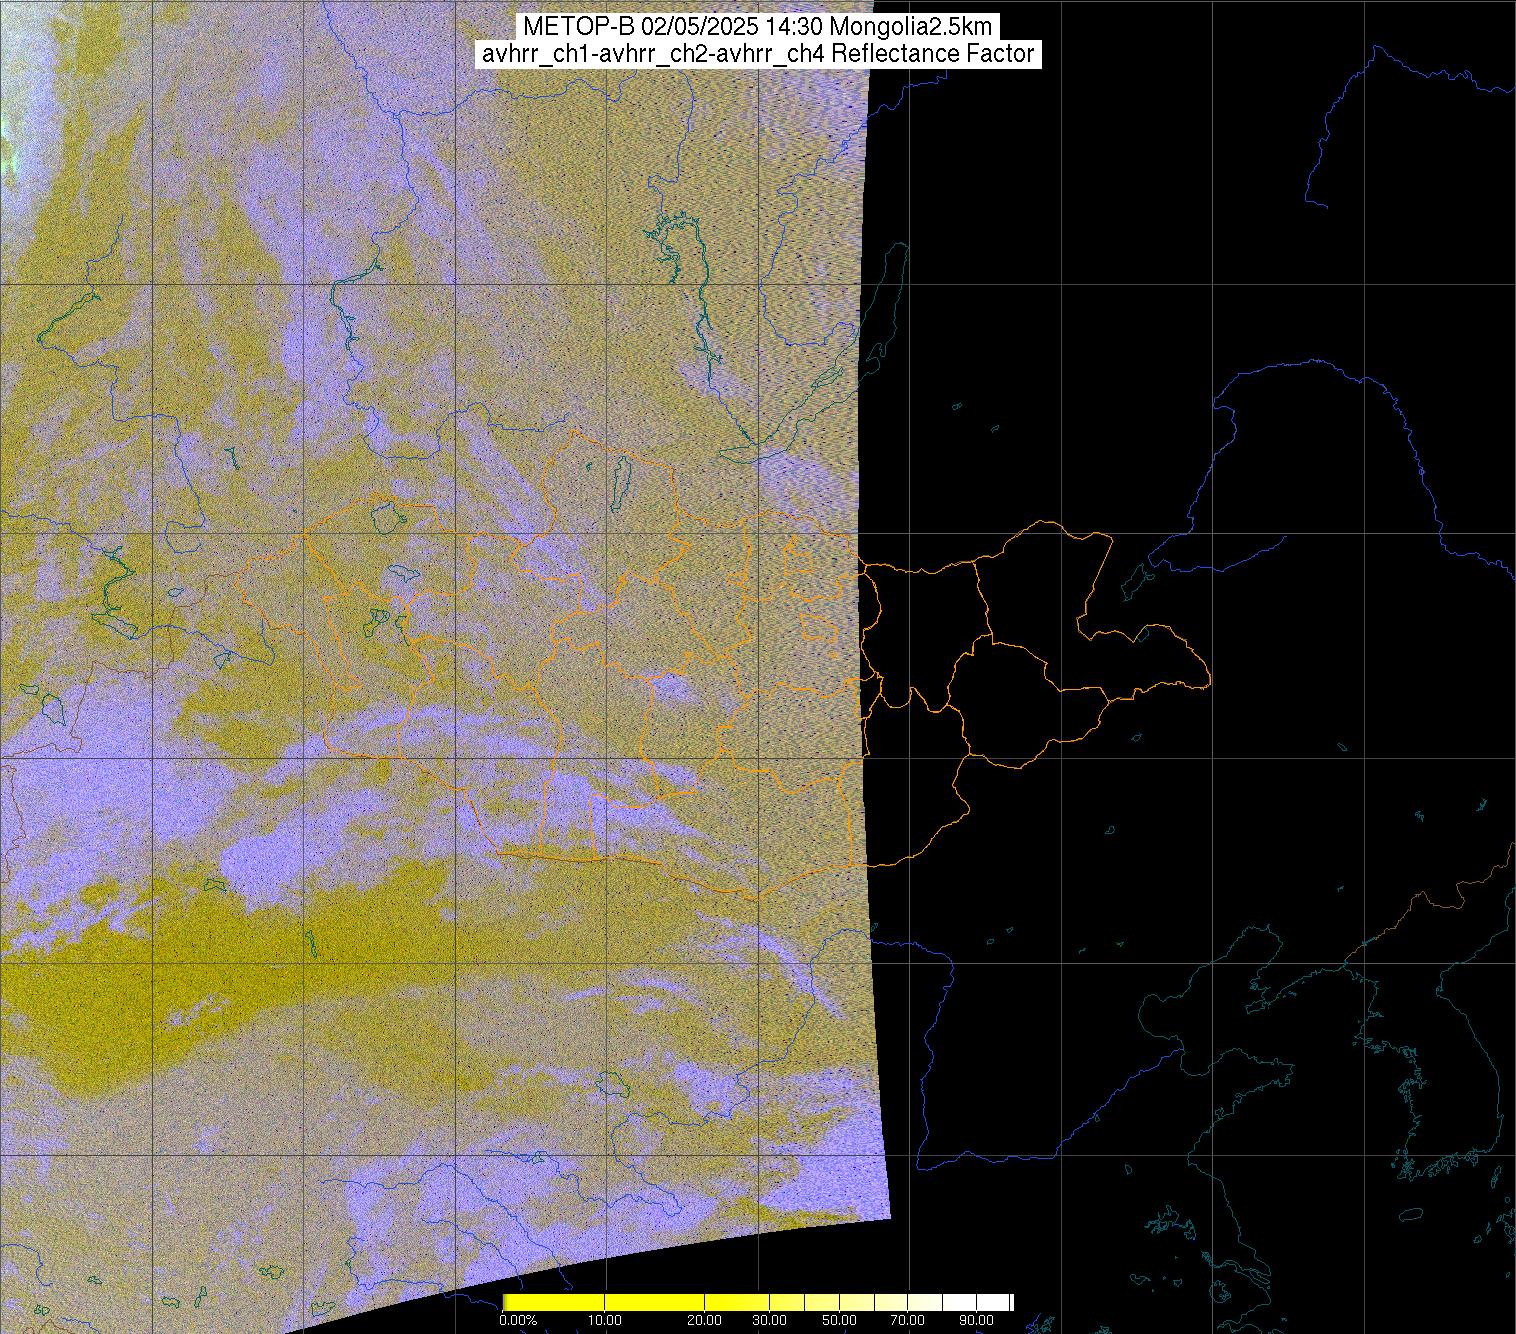This screenshot has width=1516, height=1334.
Task: Click the '30.00' colorbar label
Action: point(769,1320)
